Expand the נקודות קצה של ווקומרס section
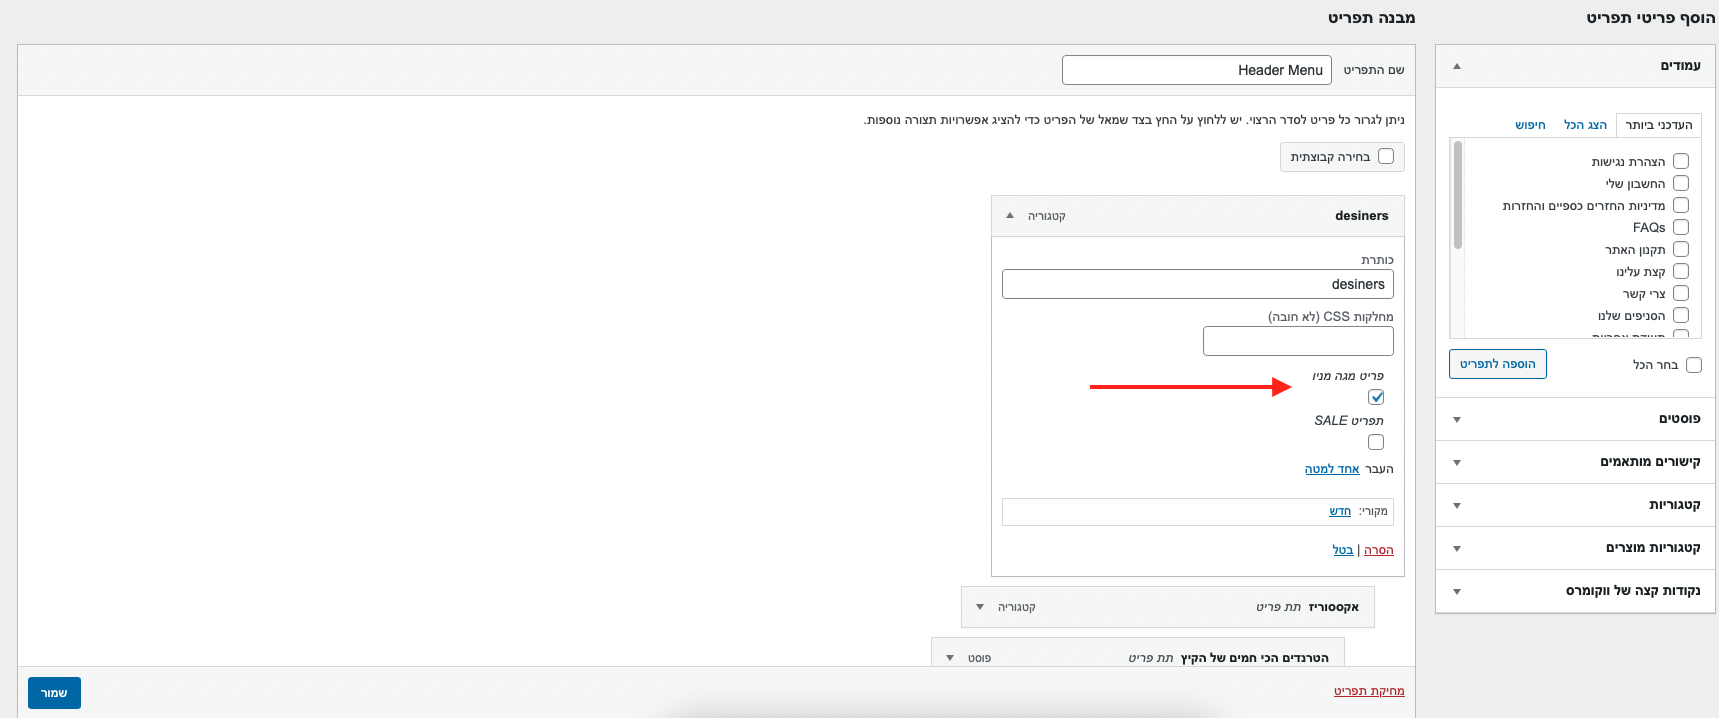1719x718 pixels. click(x=1457, y=591)
